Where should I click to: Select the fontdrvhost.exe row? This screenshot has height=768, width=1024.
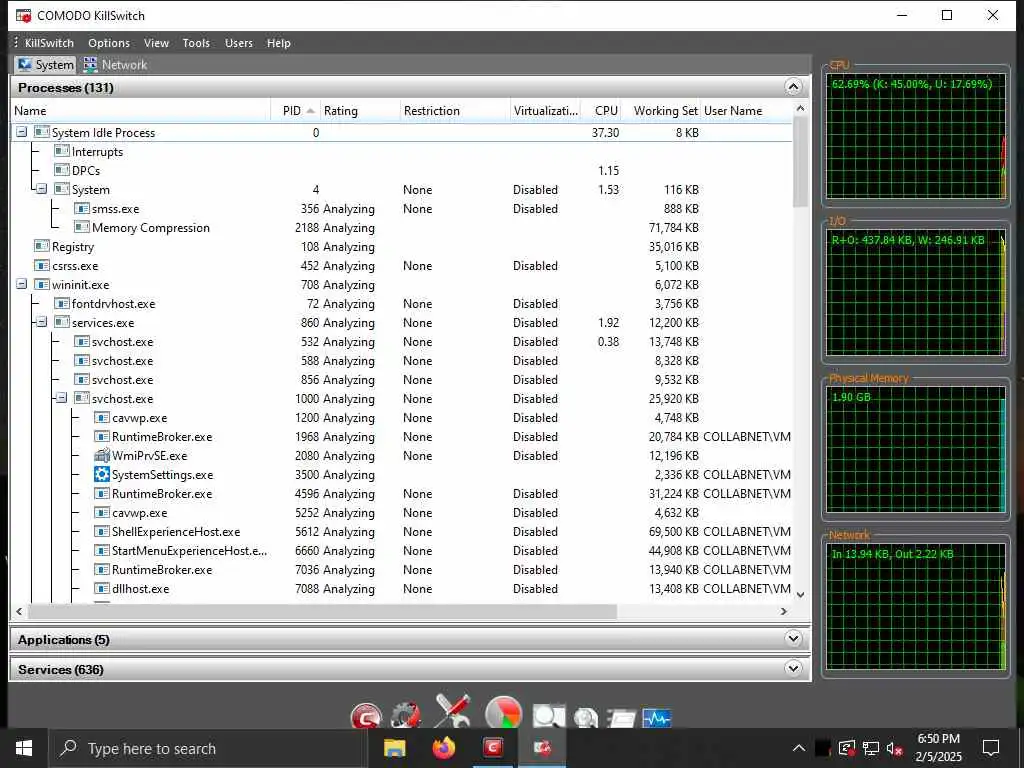click(x=402, y=304)
